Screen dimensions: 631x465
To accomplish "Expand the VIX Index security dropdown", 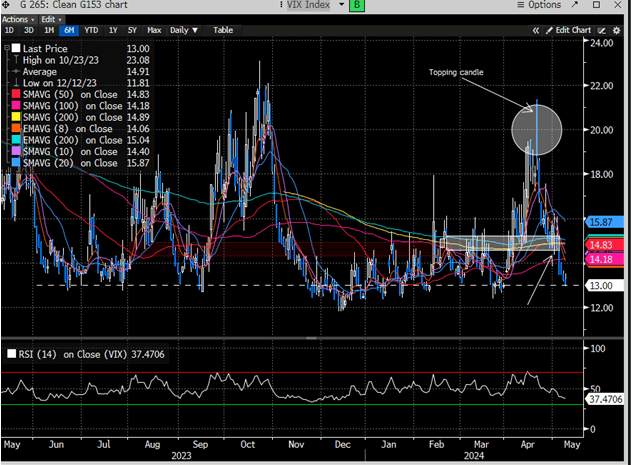I will click(x=340, y=5).
